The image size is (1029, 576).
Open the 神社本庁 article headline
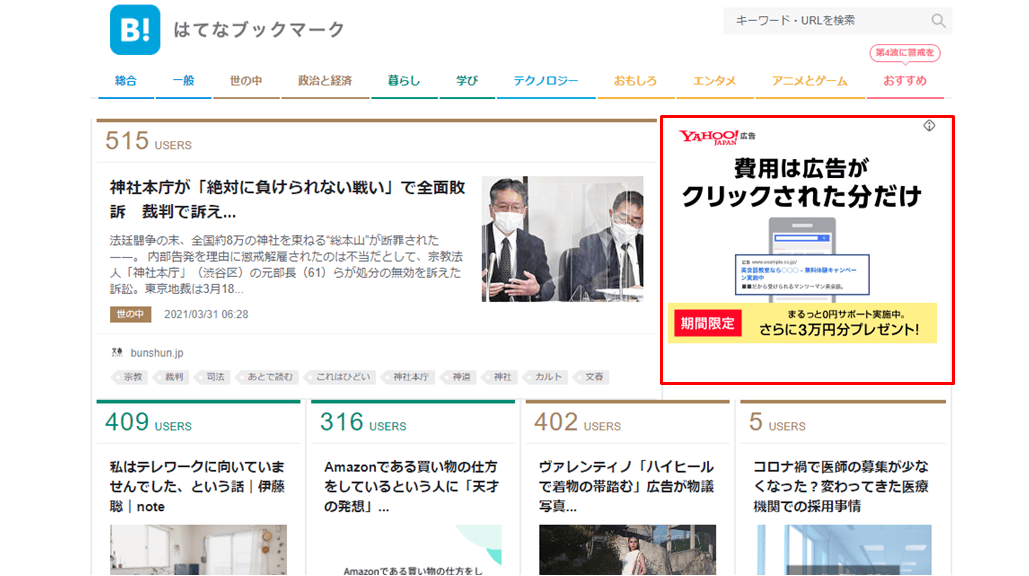(287, 199)
